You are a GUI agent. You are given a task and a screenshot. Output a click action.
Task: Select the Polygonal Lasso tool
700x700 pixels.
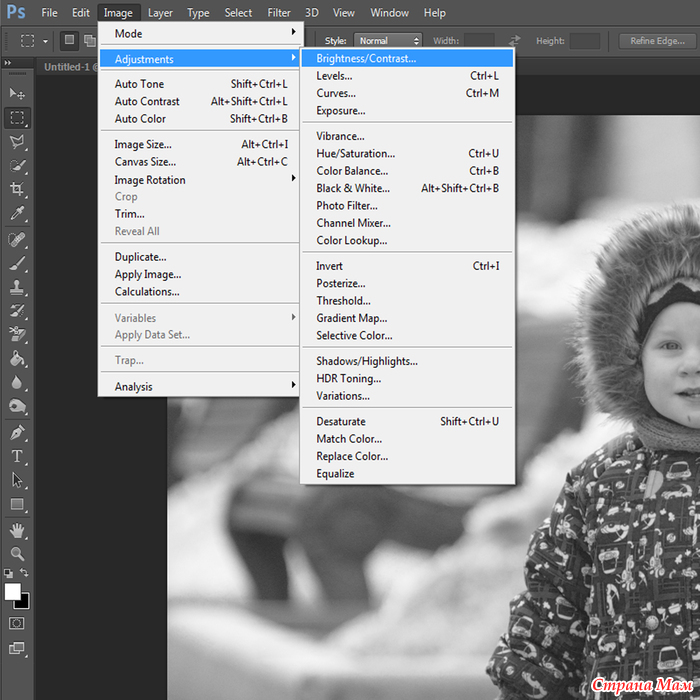point(17,142)
